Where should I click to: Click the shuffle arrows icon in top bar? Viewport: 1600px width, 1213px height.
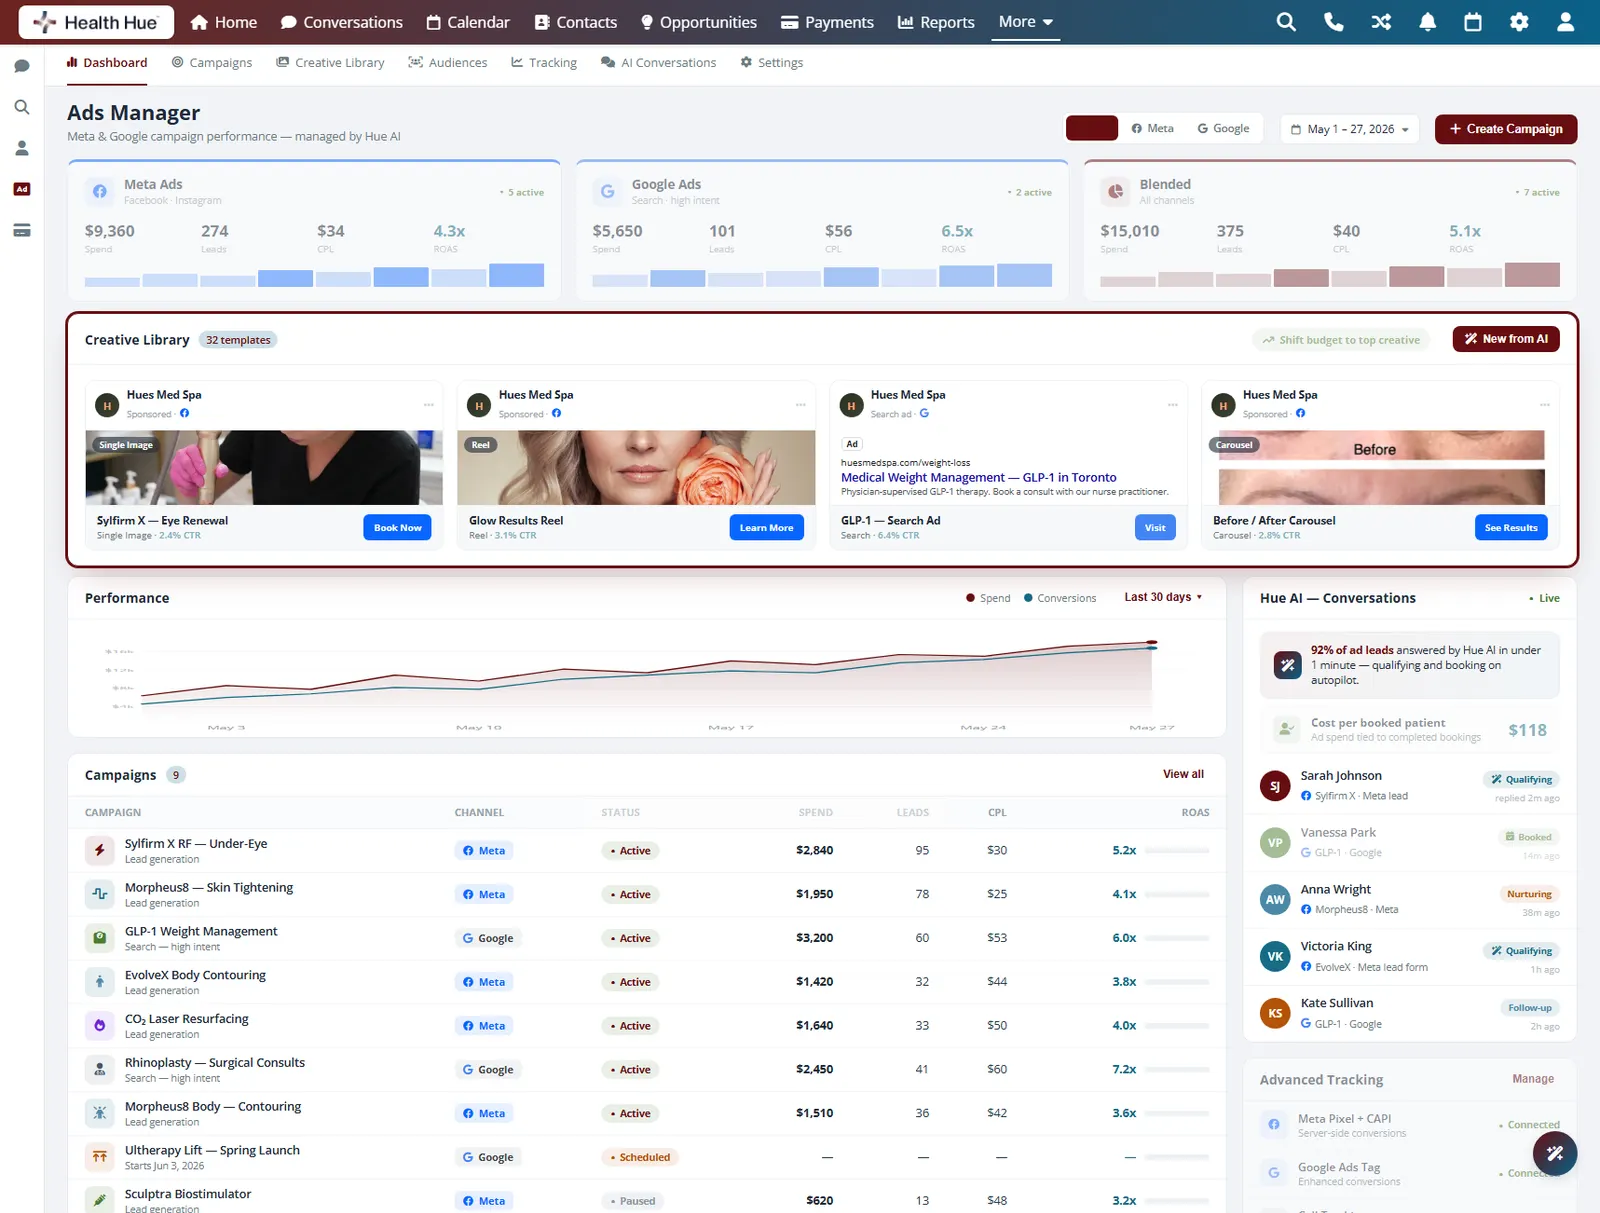1381,22
